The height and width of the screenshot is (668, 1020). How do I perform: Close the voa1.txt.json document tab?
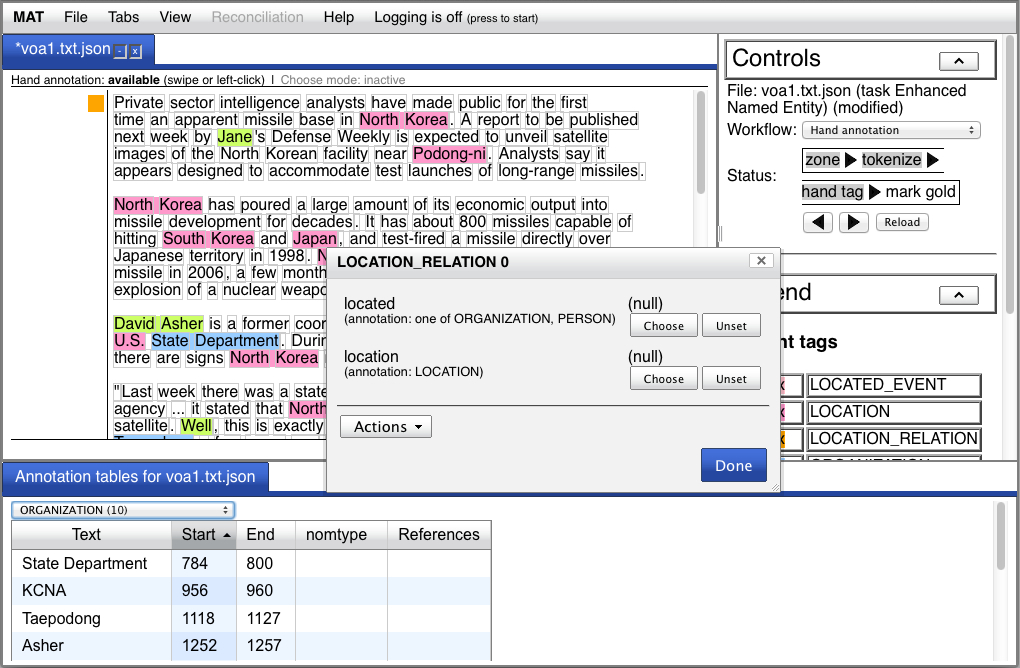point(136,51)
